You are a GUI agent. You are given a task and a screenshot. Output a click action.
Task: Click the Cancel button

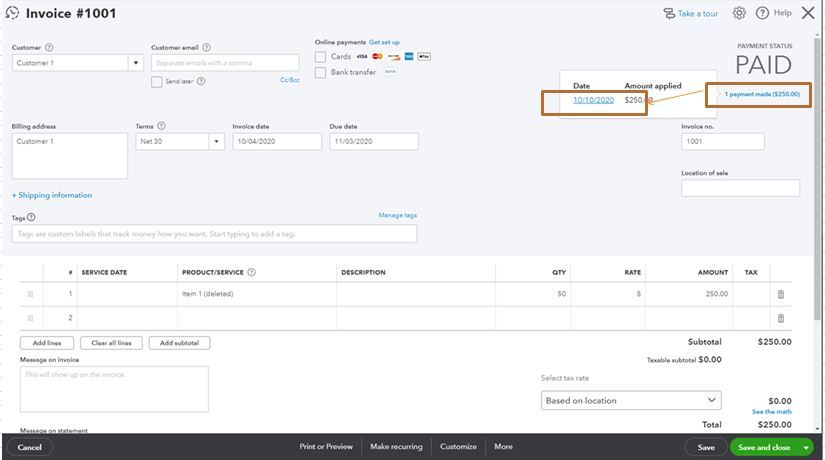[29, 447]
